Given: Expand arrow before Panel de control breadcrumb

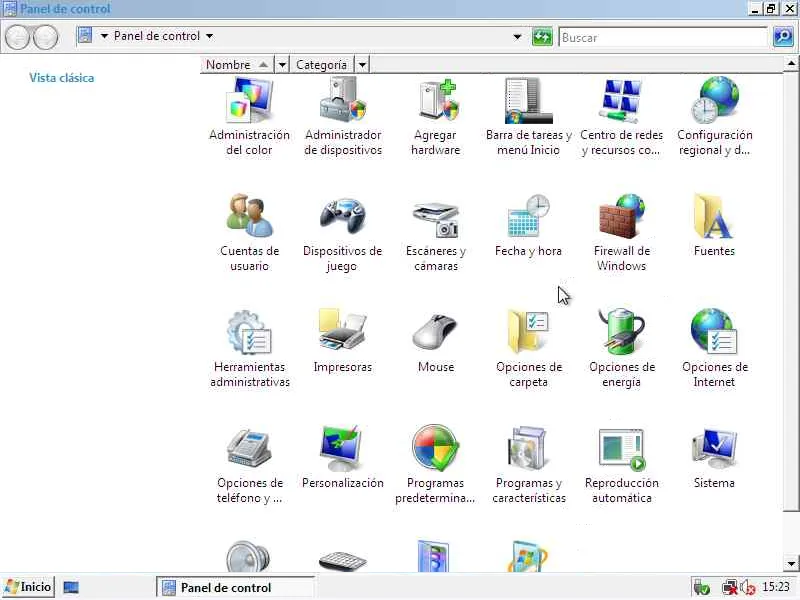Looking at the screenshot, I should click(104, 36).
